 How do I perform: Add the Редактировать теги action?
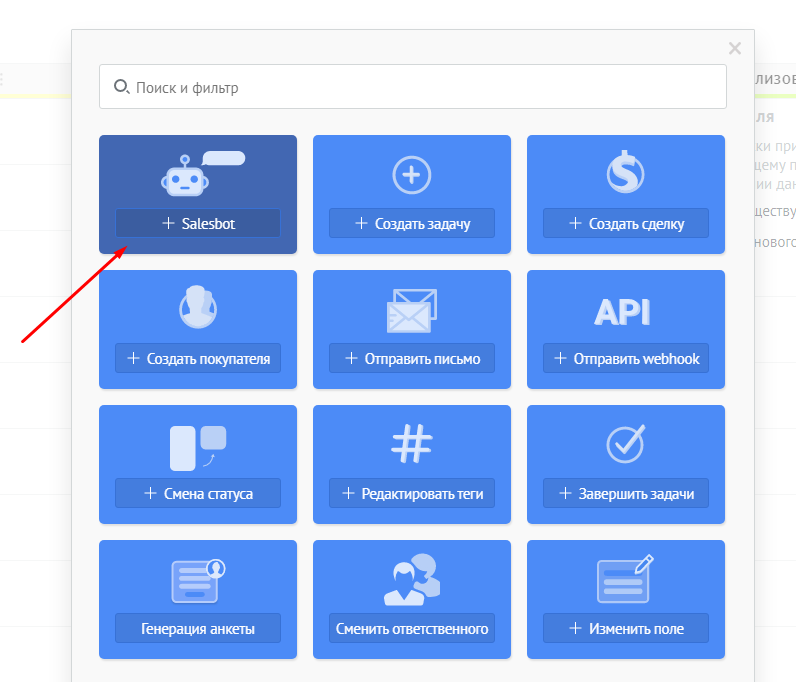click(412, 493)
